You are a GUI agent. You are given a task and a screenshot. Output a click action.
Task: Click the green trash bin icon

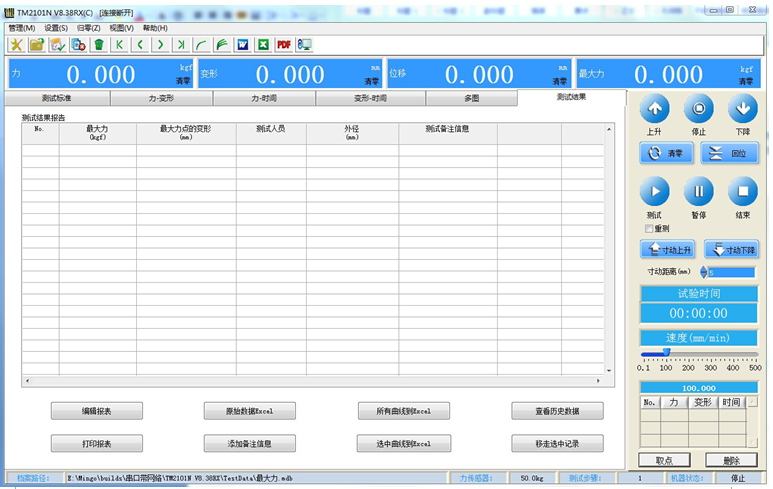tap(99, 45)
